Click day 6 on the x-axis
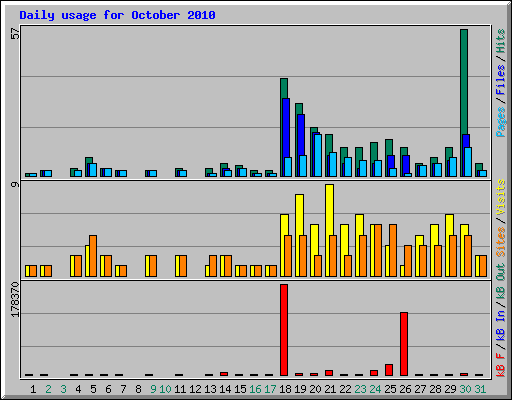 click(108, 389)
